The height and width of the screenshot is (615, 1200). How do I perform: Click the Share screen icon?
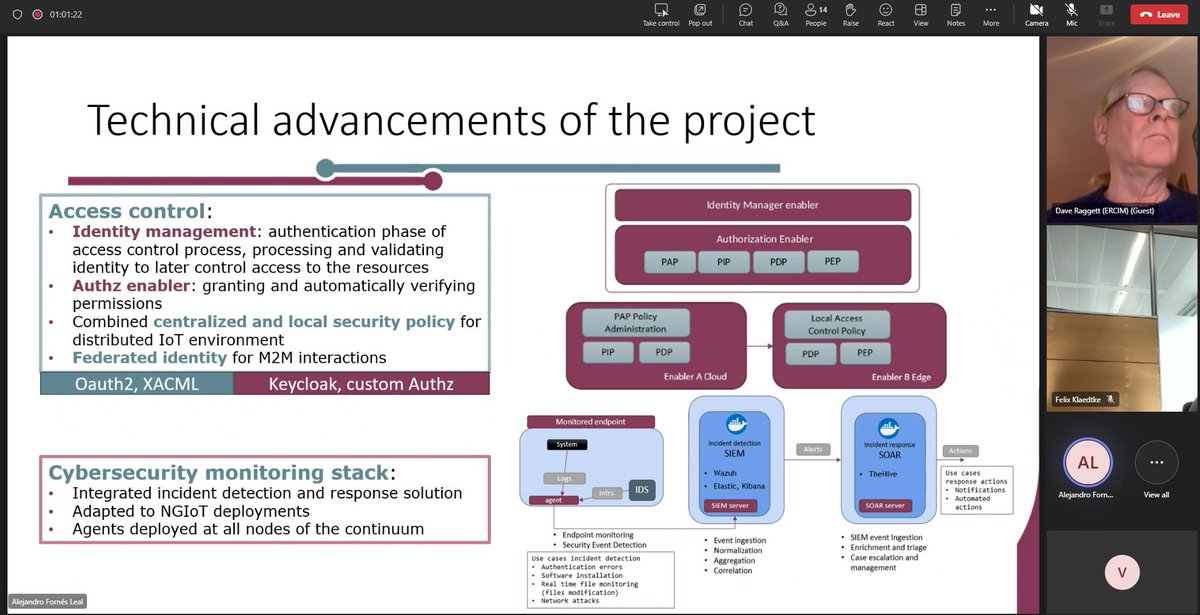pos(1106,14)
